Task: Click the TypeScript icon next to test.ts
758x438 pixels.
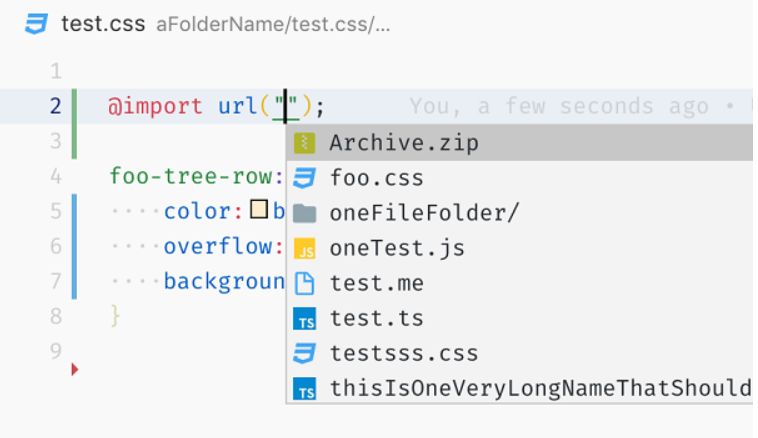Action: 305,319
